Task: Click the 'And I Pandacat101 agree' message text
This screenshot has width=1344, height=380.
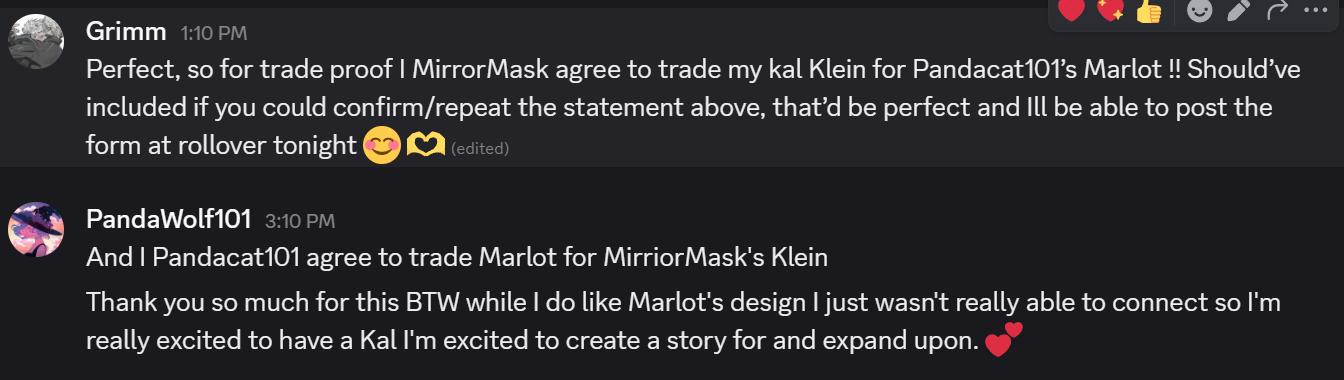Action: pos(457,258)
